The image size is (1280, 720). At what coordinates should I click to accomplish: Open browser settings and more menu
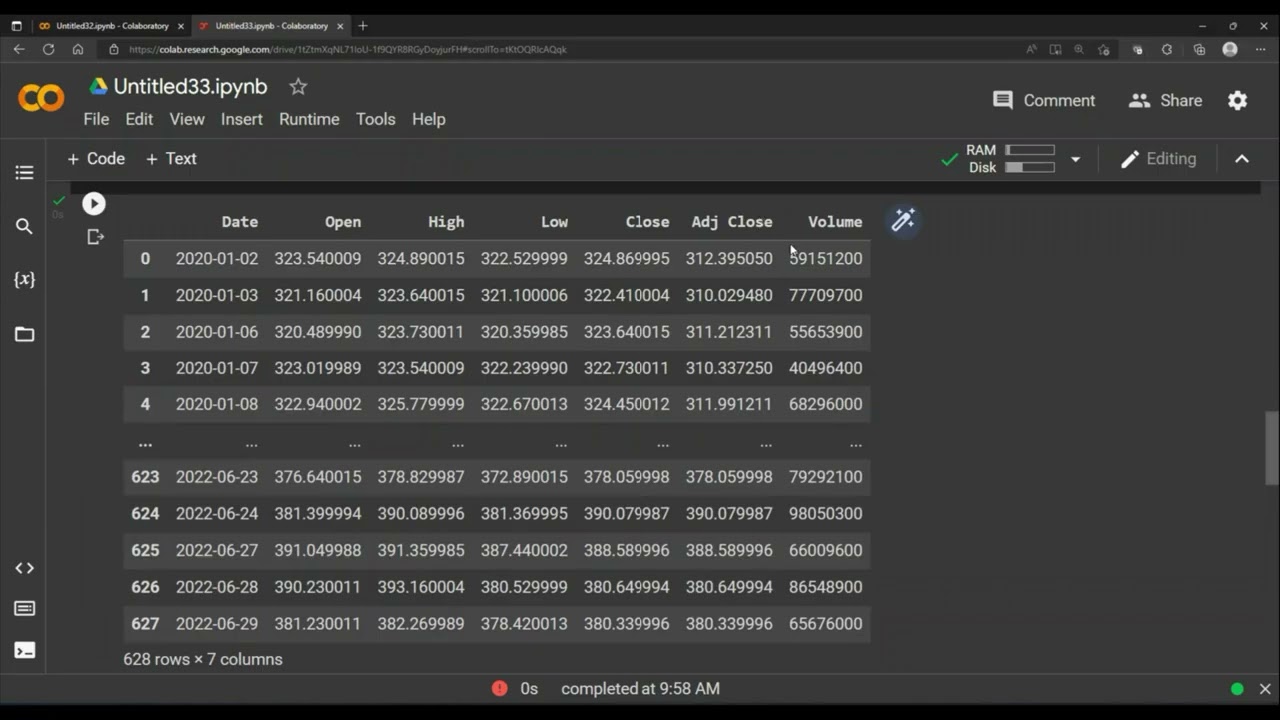click(x=1261, y=49)
